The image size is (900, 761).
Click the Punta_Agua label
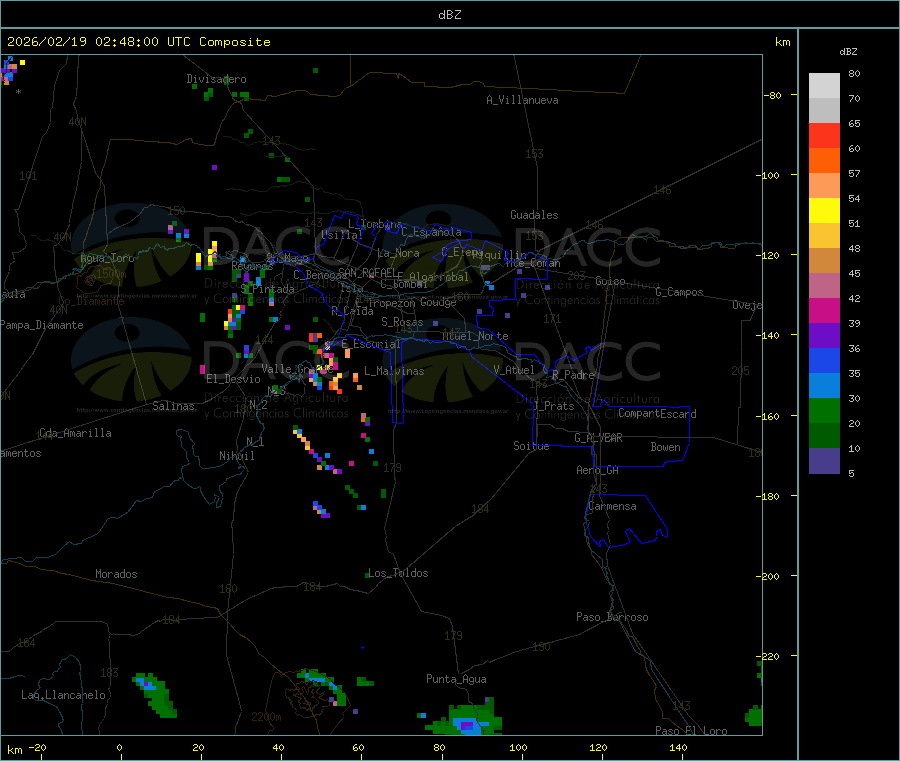pos(456,679)
